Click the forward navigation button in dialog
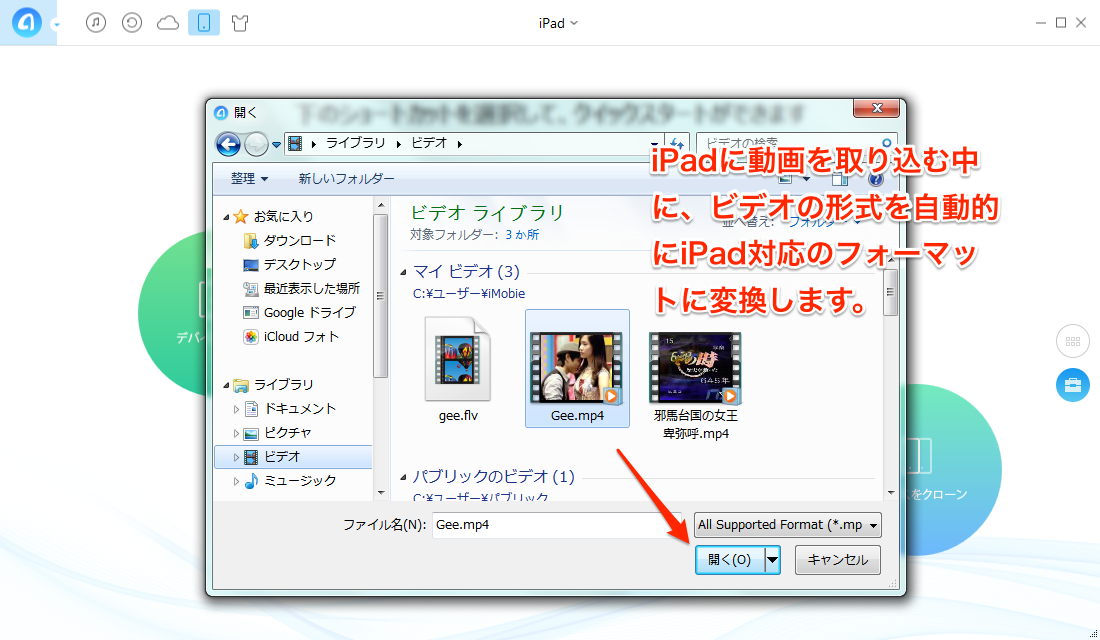The width and height of the screenshot is (1100, 640). (x=256, y=144)
